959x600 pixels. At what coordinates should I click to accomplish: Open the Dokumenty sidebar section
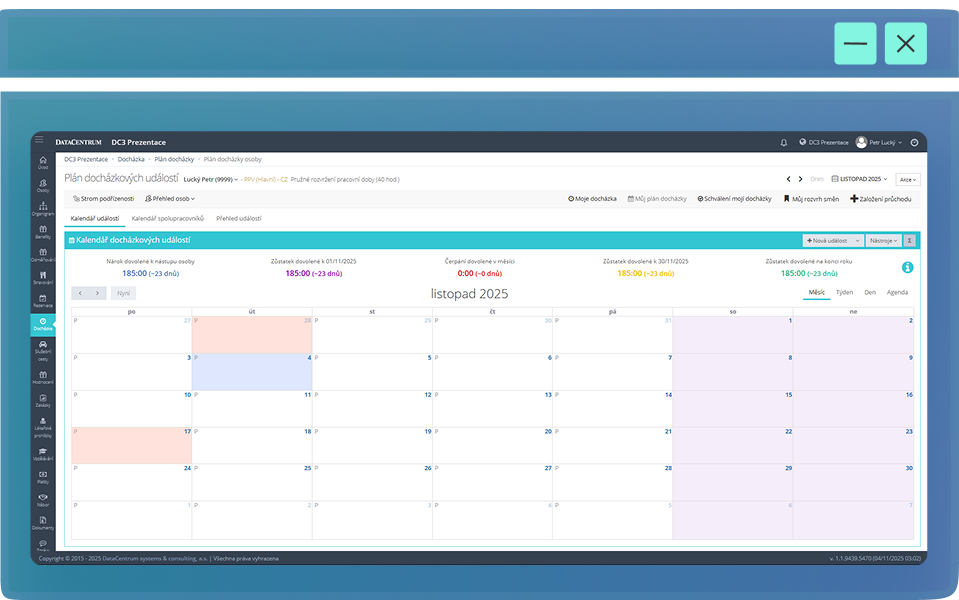coord(43,523)
